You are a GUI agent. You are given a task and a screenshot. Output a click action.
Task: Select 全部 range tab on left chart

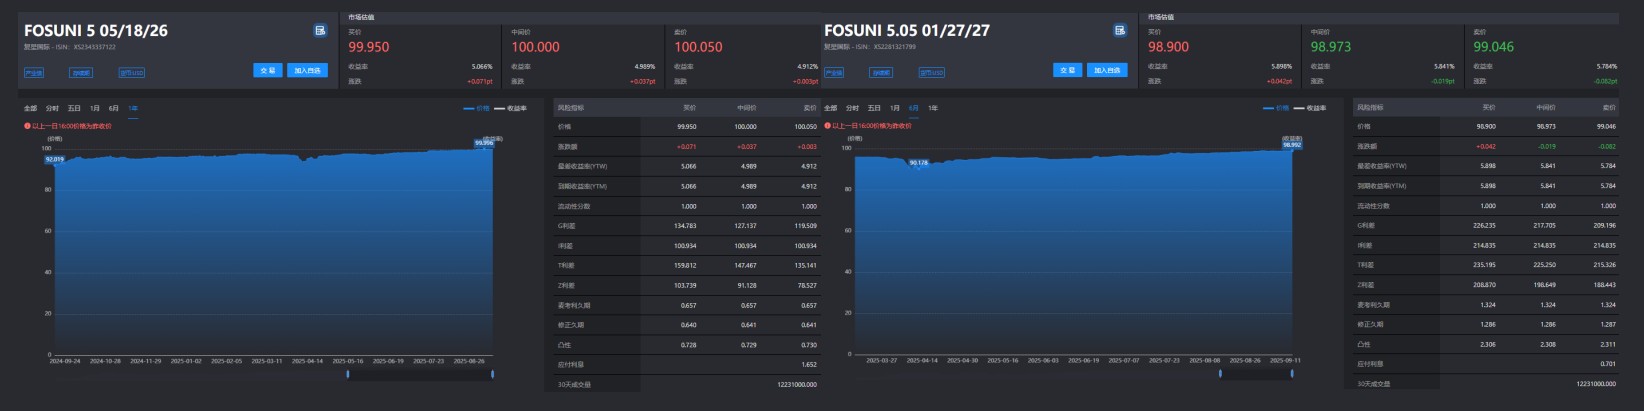coord(30,108)
